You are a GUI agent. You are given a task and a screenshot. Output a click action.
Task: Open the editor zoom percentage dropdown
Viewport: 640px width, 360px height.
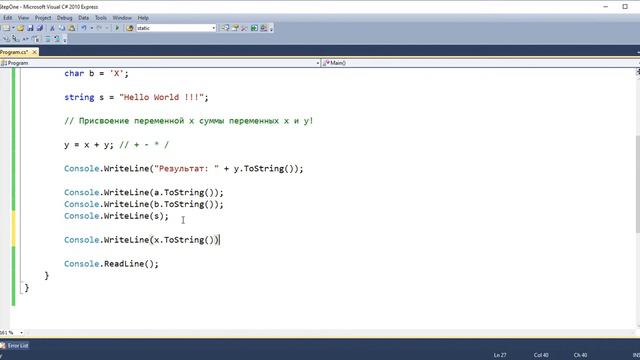point(21,333)
